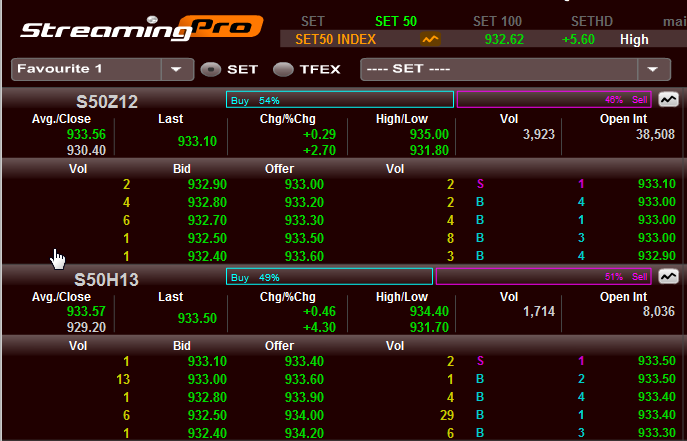Image resolution: width=687 pixels, height=441 pixels.
Task: Click S50Z12 change value +0.29
Action: (319, 134)
